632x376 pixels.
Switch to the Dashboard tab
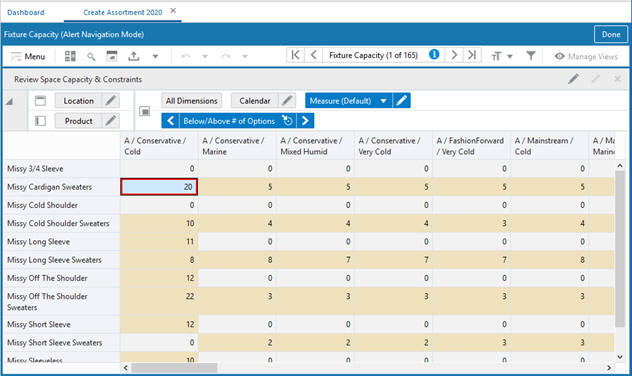click(x=26, y=12)
